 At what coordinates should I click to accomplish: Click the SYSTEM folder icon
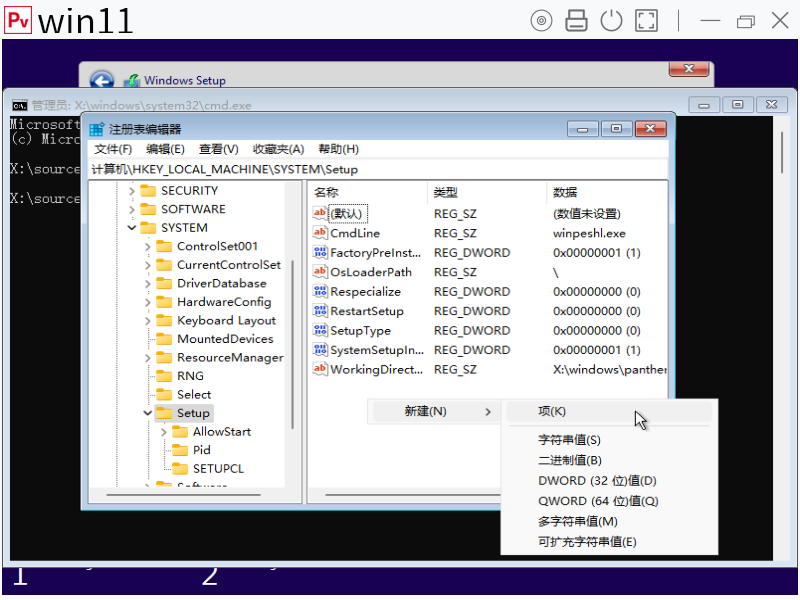[148, 228]
